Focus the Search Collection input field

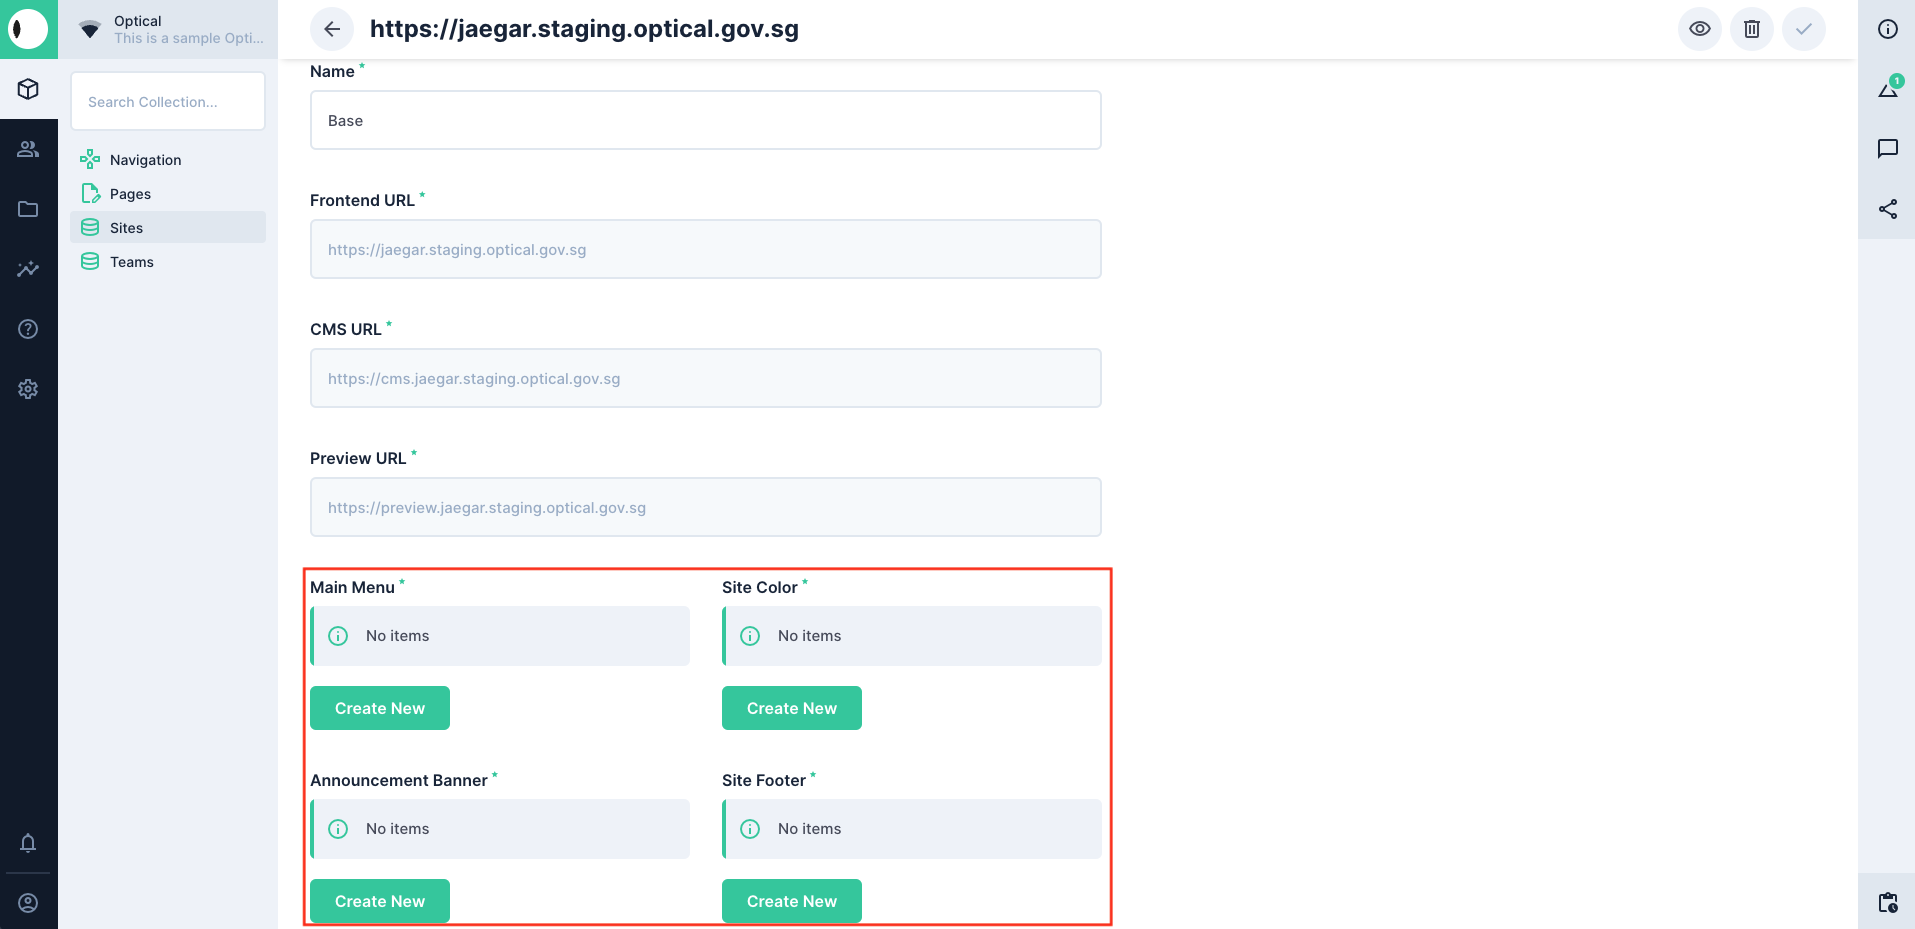(x=168, y=101)
